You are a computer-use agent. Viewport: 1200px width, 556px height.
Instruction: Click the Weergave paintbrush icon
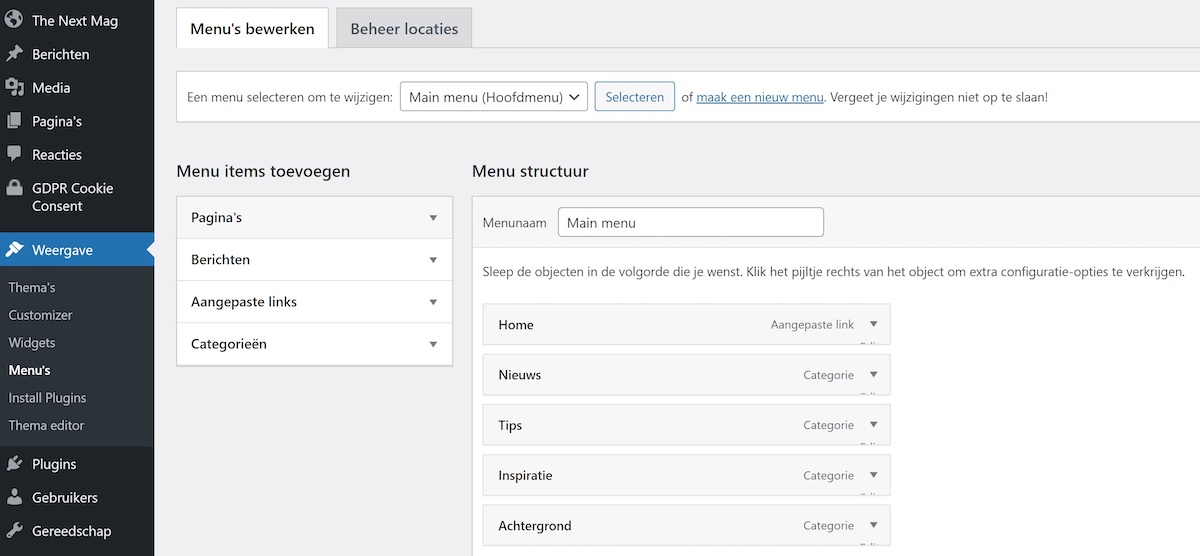(14, 250)
